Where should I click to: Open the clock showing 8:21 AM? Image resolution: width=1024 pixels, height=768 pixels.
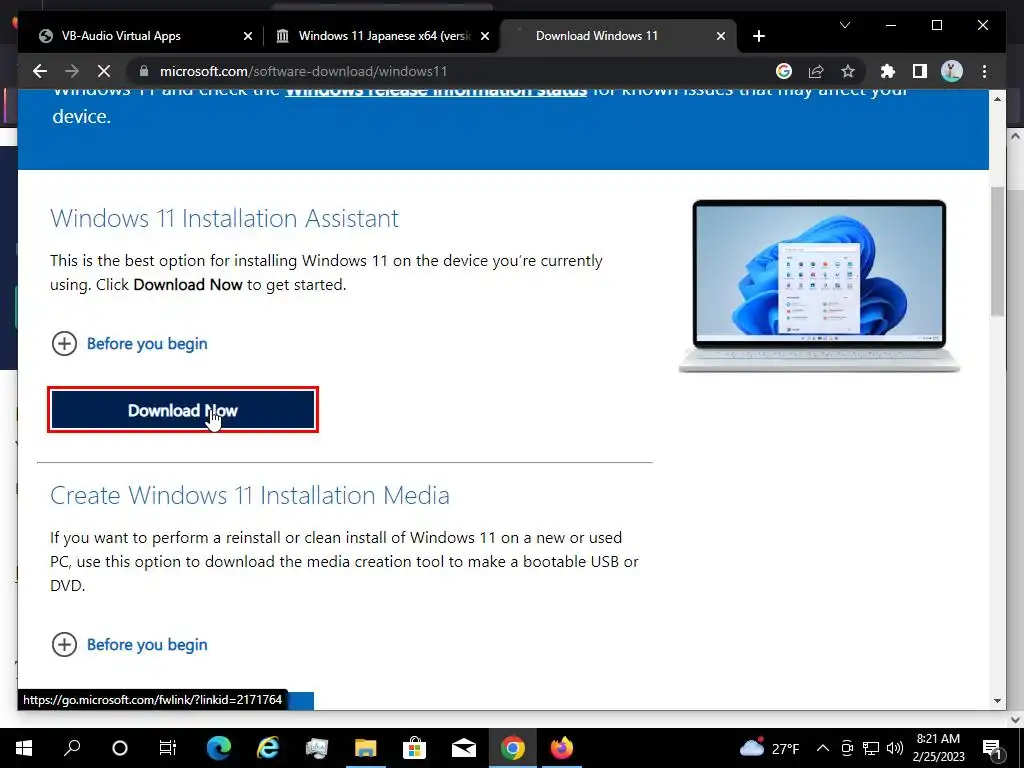[x=938, y=748]
